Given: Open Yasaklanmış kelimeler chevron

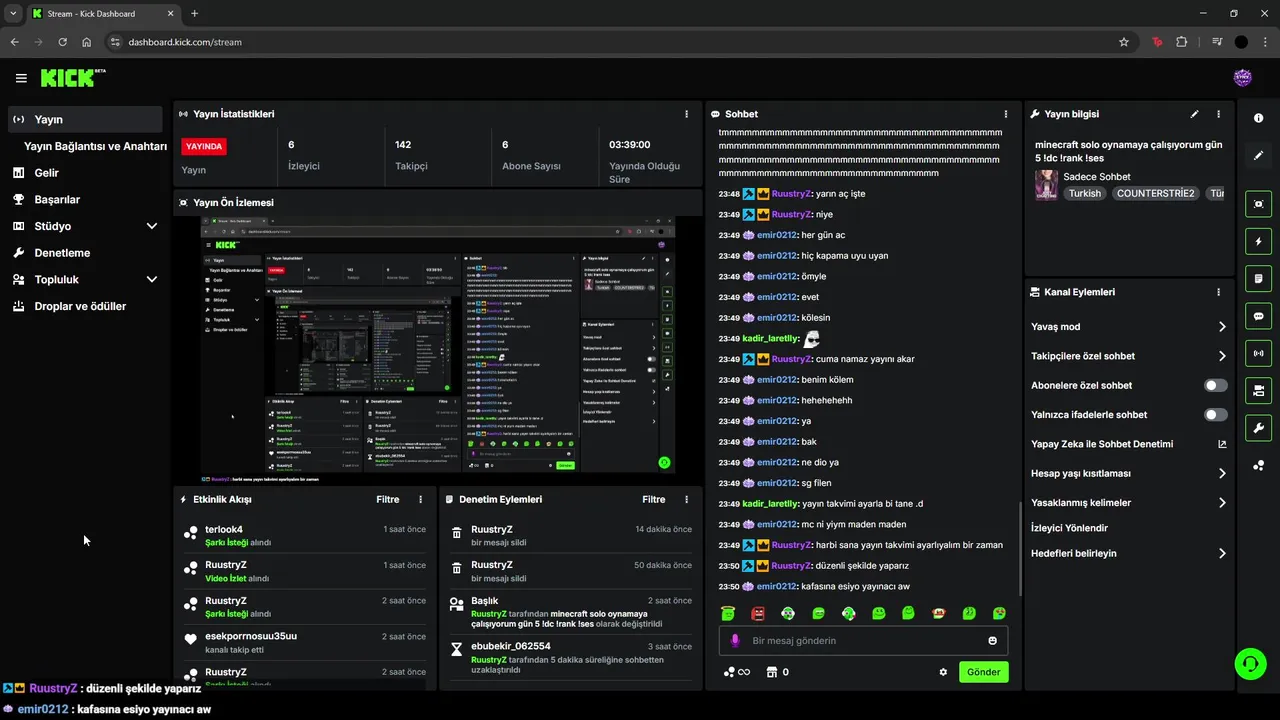Looking at the screenshot, I should click(x=1222, y=503).
